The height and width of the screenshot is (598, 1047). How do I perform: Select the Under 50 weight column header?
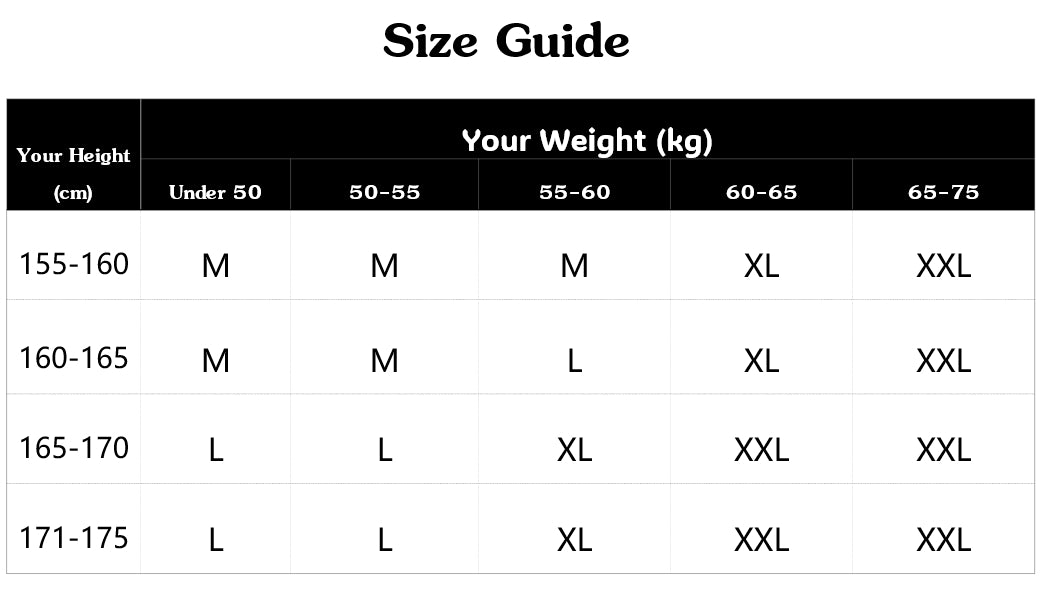point(215,192)
